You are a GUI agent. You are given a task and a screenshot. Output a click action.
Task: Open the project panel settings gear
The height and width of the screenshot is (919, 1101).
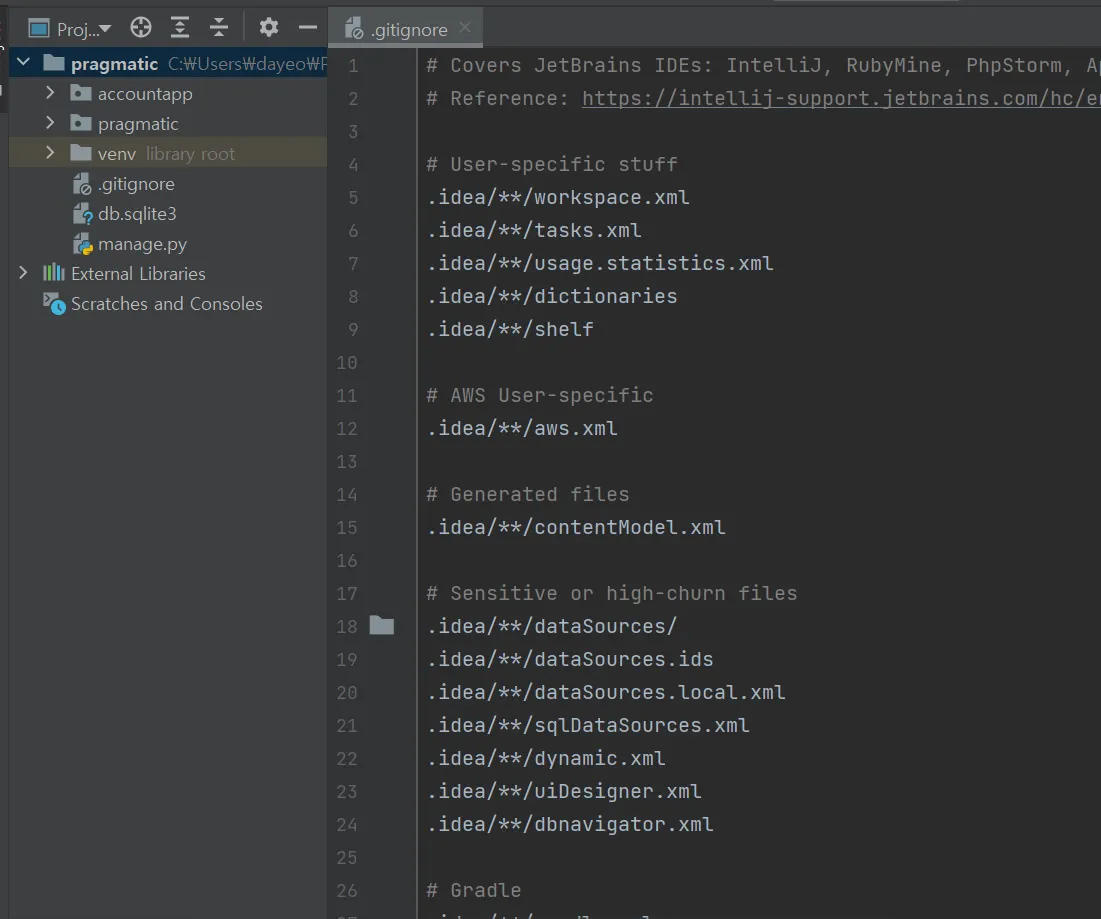point(268,28)
